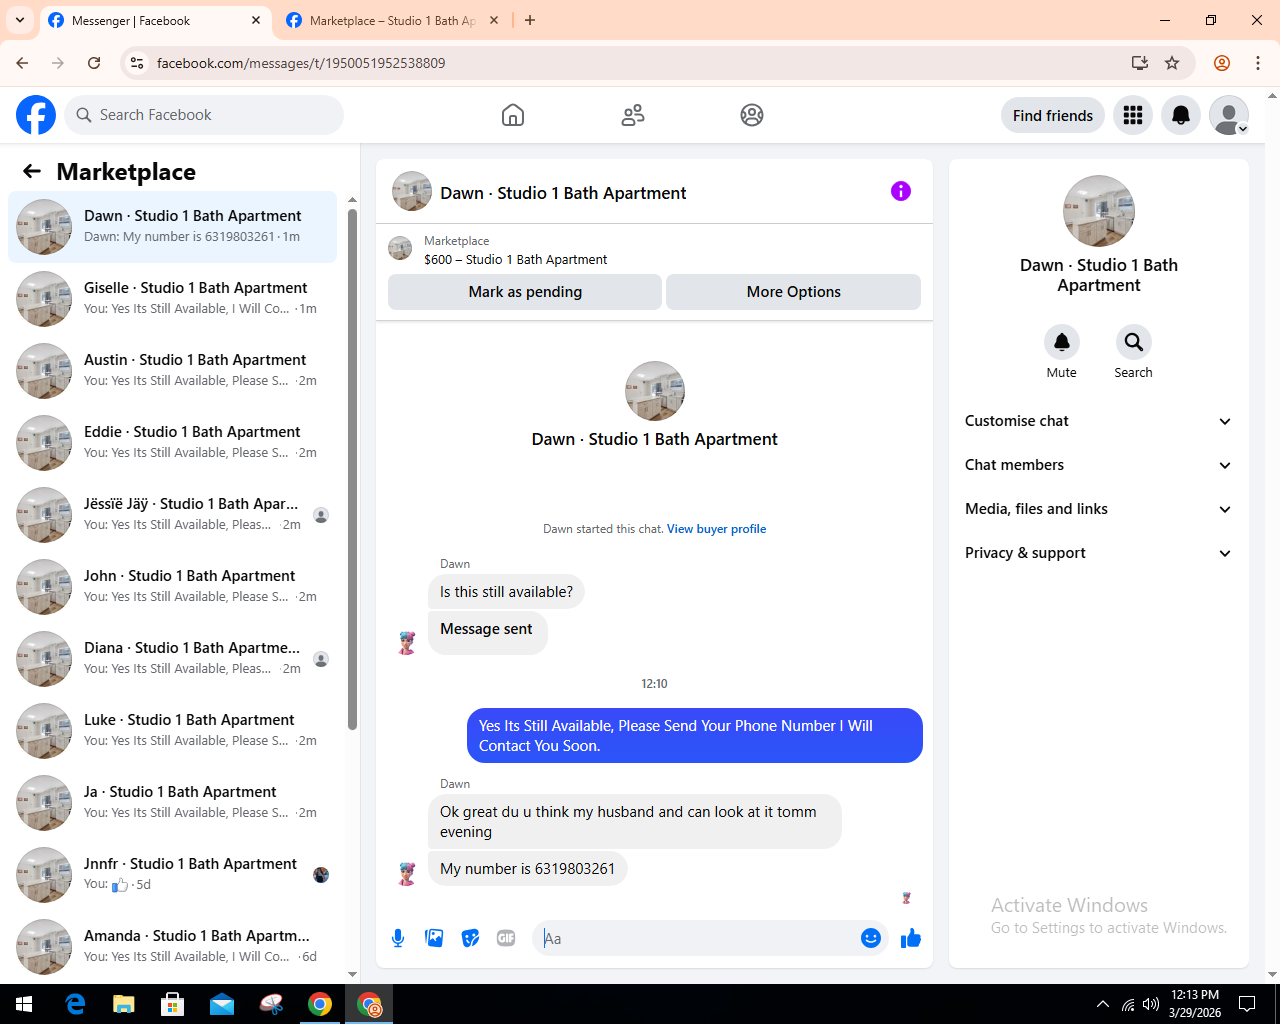The width and height of the screenshot is (1280, 1024).
Task: Click the conversation list scrollbar
Action: click(x=352, y=469)
